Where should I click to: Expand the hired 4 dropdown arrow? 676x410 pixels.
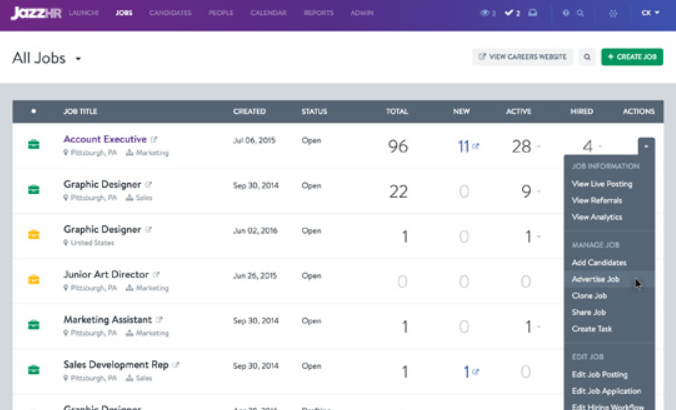[x=600, y=147]
